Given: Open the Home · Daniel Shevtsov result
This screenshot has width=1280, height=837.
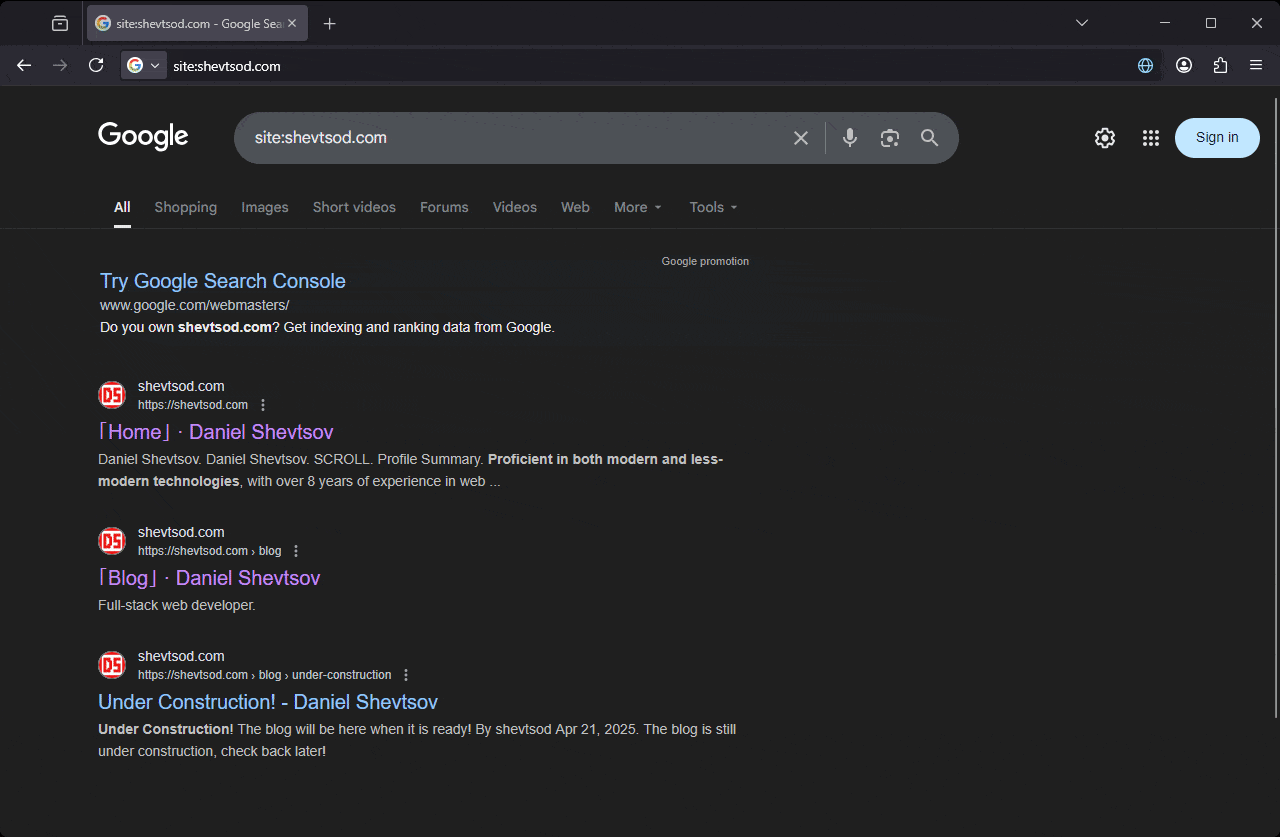Looking at the screenshot, I should 216,432.
